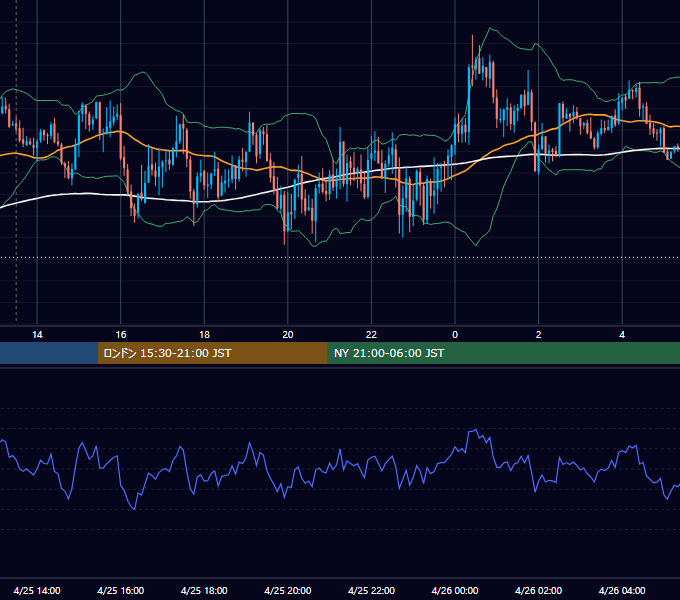Click the 4/25 16:00 time label
Viewport: 680px width, 600px height.
click(x=121, y=590)
